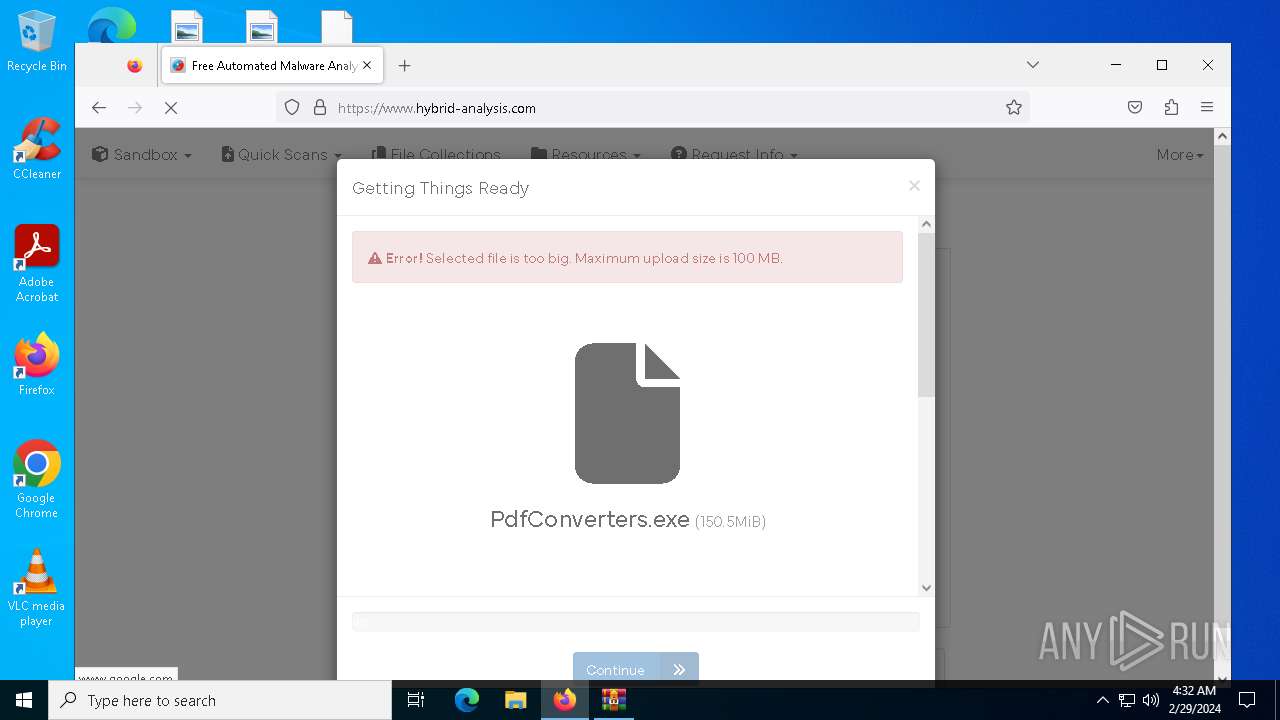
Task: Open the Windows Start menu
Action: point(24,700)
